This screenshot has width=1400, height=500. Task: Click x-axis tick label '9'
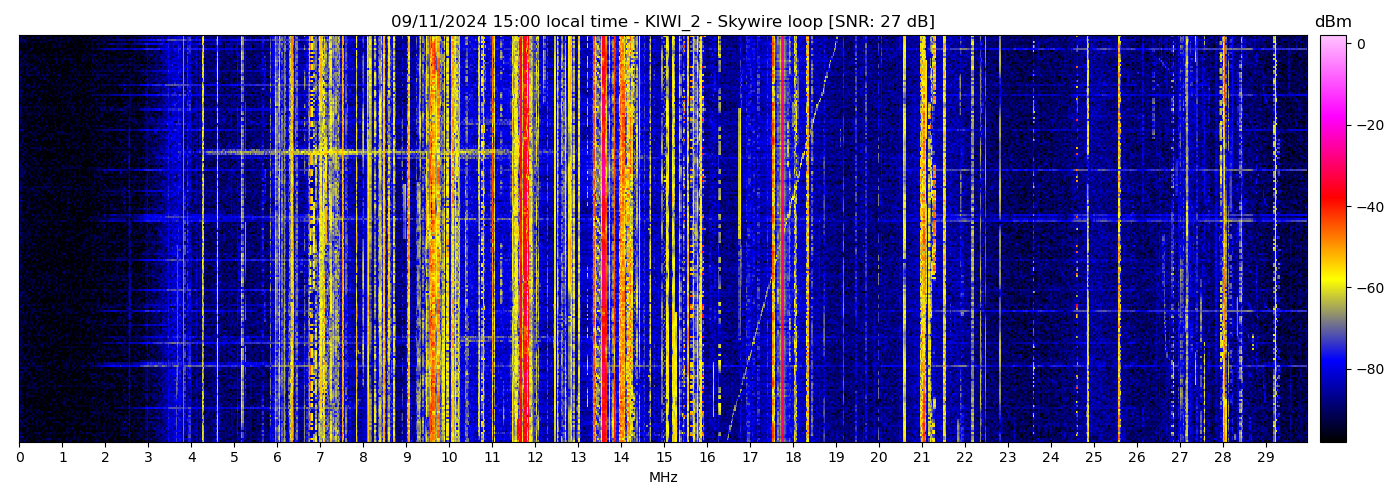(406, 458)
